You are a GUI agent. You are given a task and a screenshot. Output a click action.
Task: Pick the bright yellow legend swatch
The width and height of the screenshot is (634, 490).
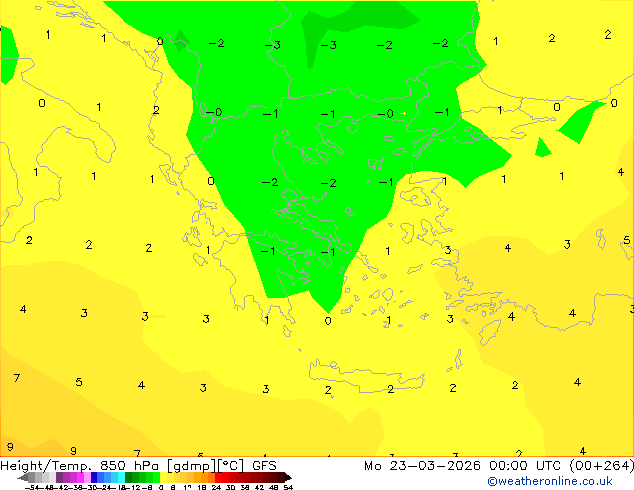(163, 477)
